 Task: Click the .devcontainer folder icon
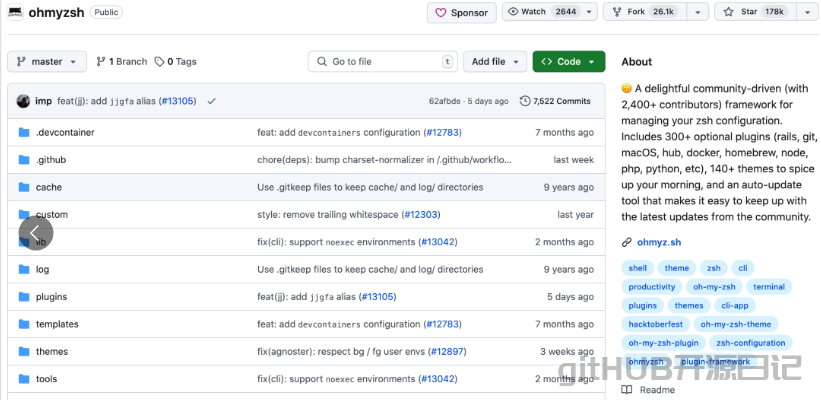(24, 132)
